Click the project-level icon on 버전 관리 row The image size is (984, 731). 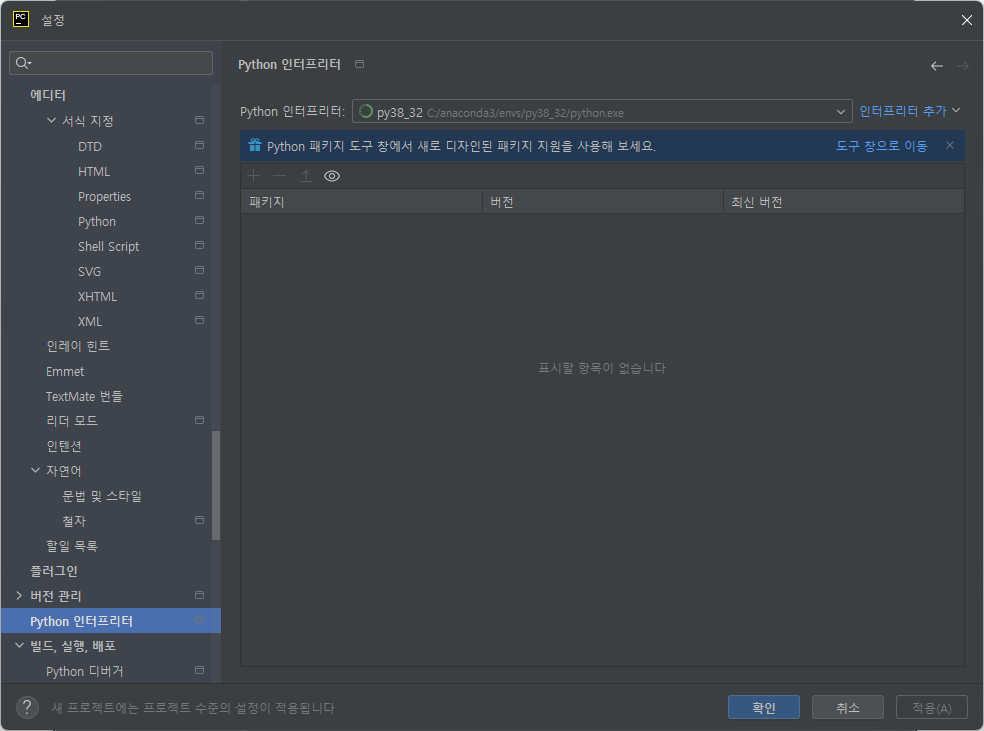tap(200, 595)
